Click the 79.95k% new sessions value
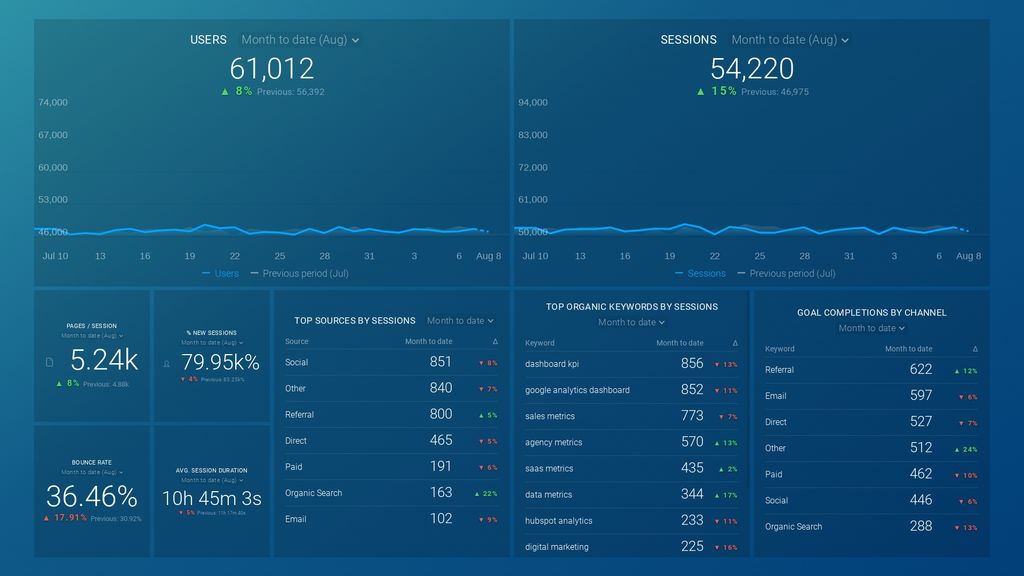Viewport: 1024px width, 576px height. pyautogui.click(x=221, y=362)
